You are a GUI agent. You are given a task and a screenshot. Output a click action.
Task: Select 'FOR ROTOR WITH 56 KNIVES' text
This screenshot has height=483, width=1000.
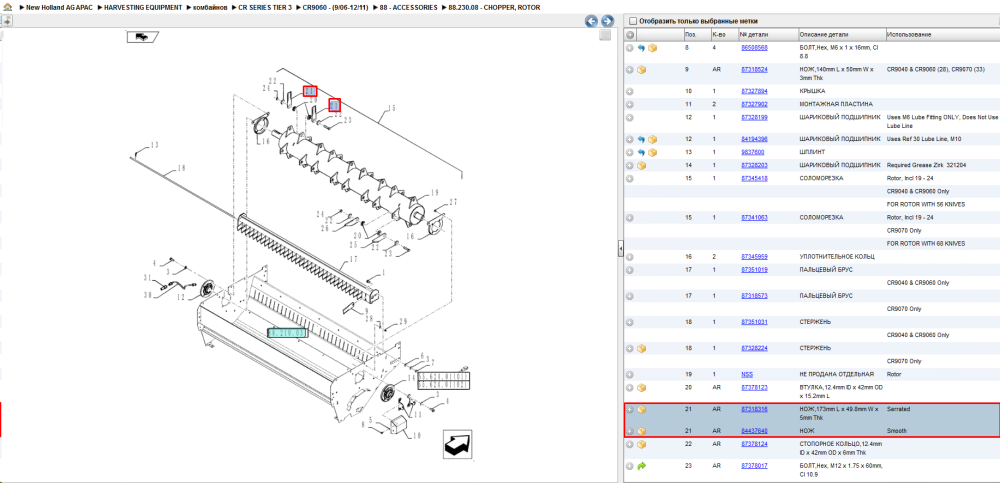[925, 204]
